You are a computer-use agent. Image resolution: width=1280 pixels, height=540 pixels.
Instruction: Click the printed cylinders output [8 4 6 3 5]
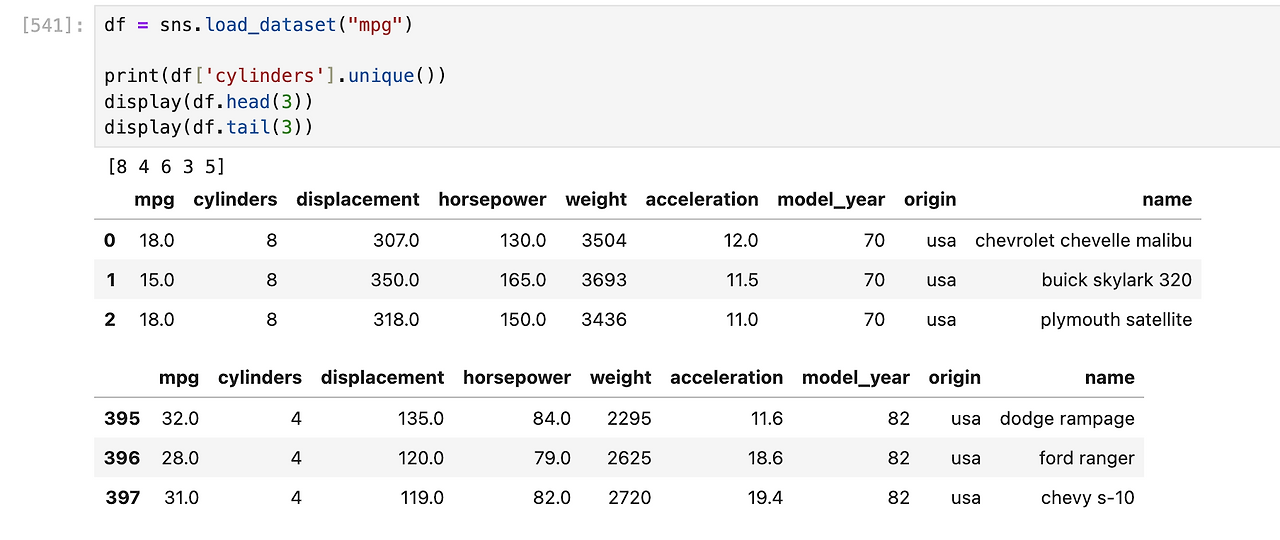tap(166, 166)
